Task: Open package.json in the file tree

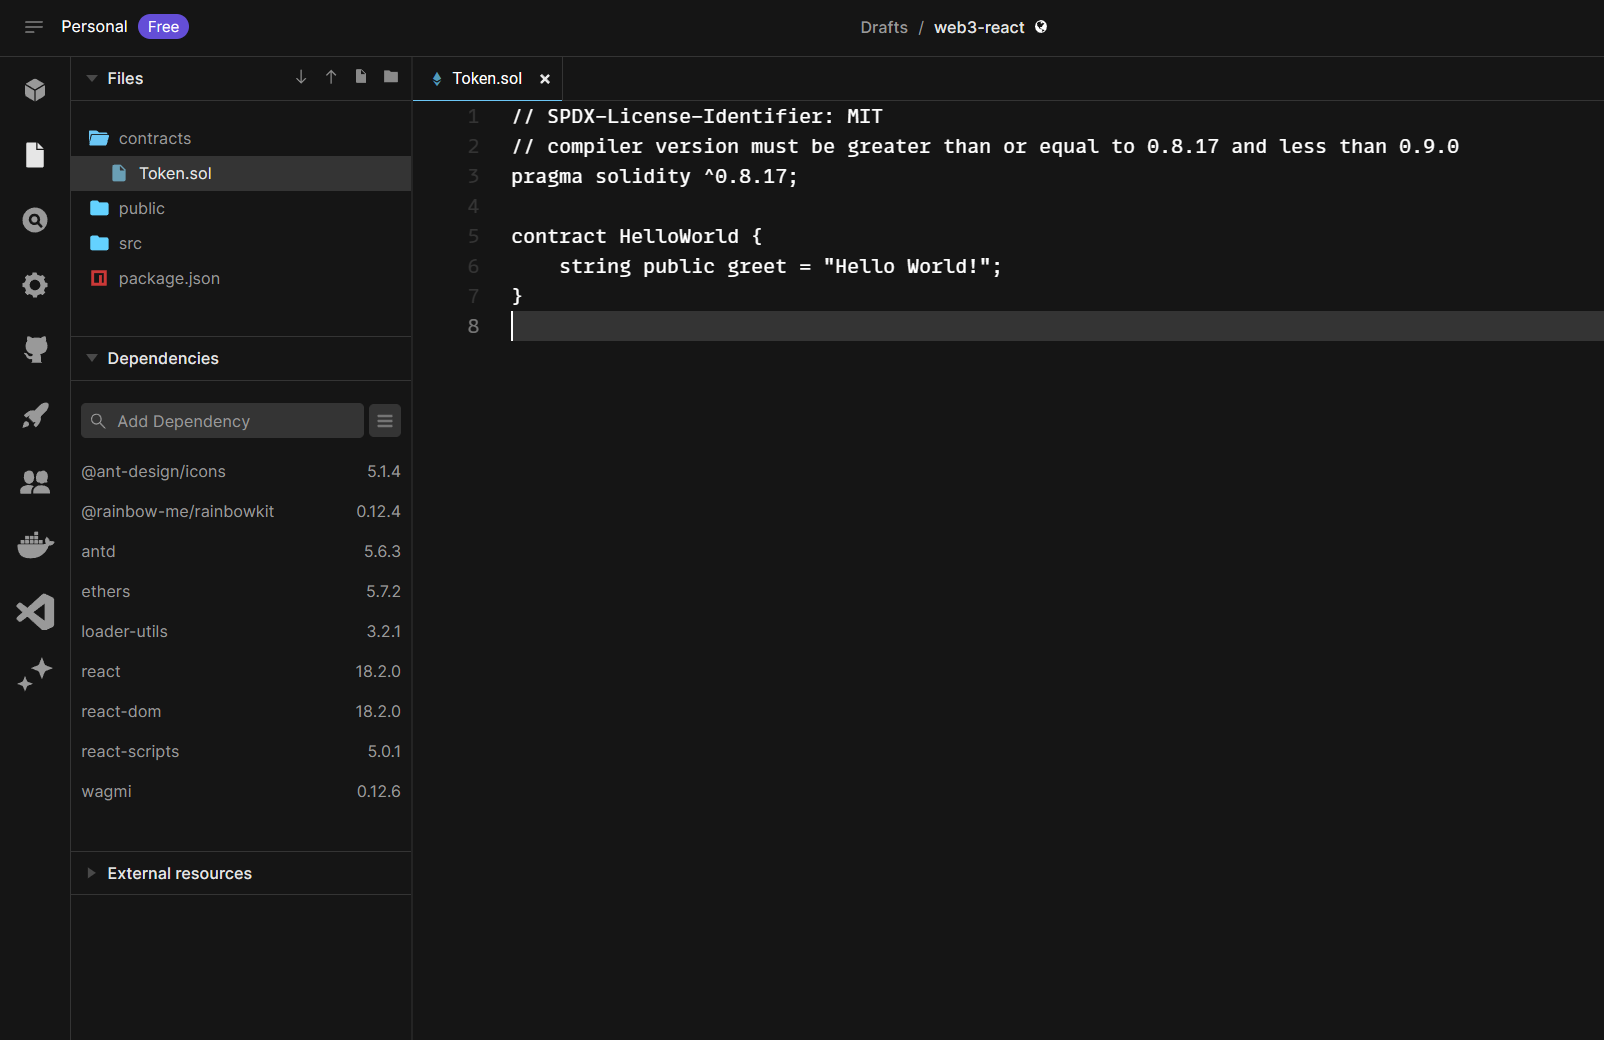Action: (x=241, y=278)
